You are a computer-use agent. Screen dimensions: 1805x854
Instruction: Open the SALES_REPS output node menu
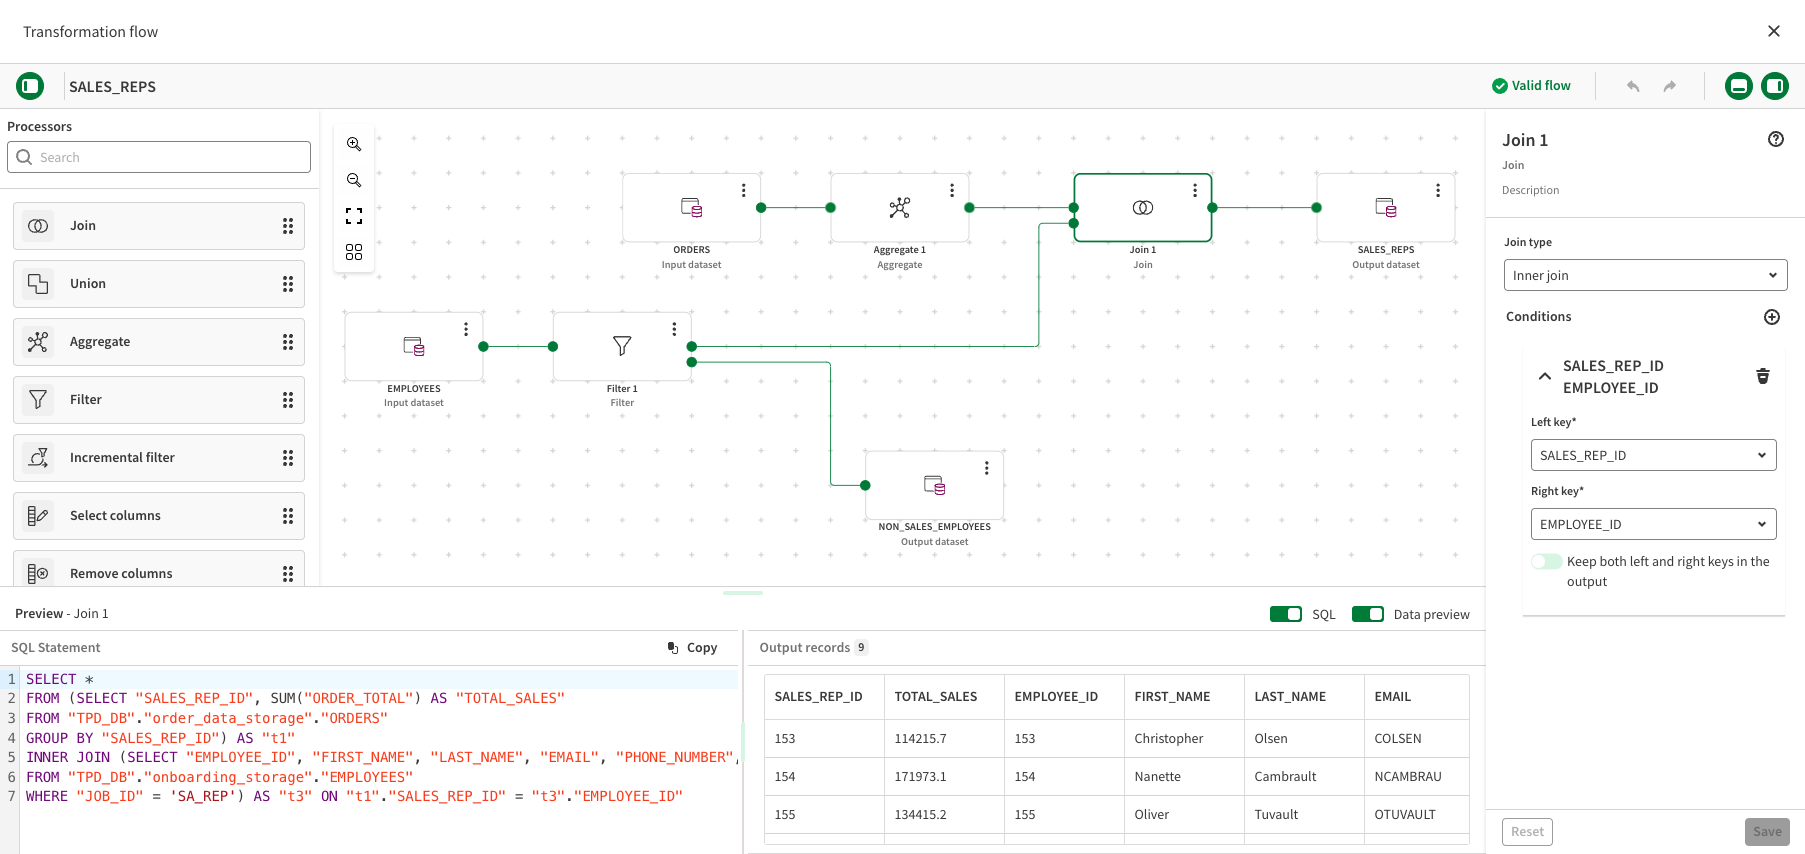1438,190
